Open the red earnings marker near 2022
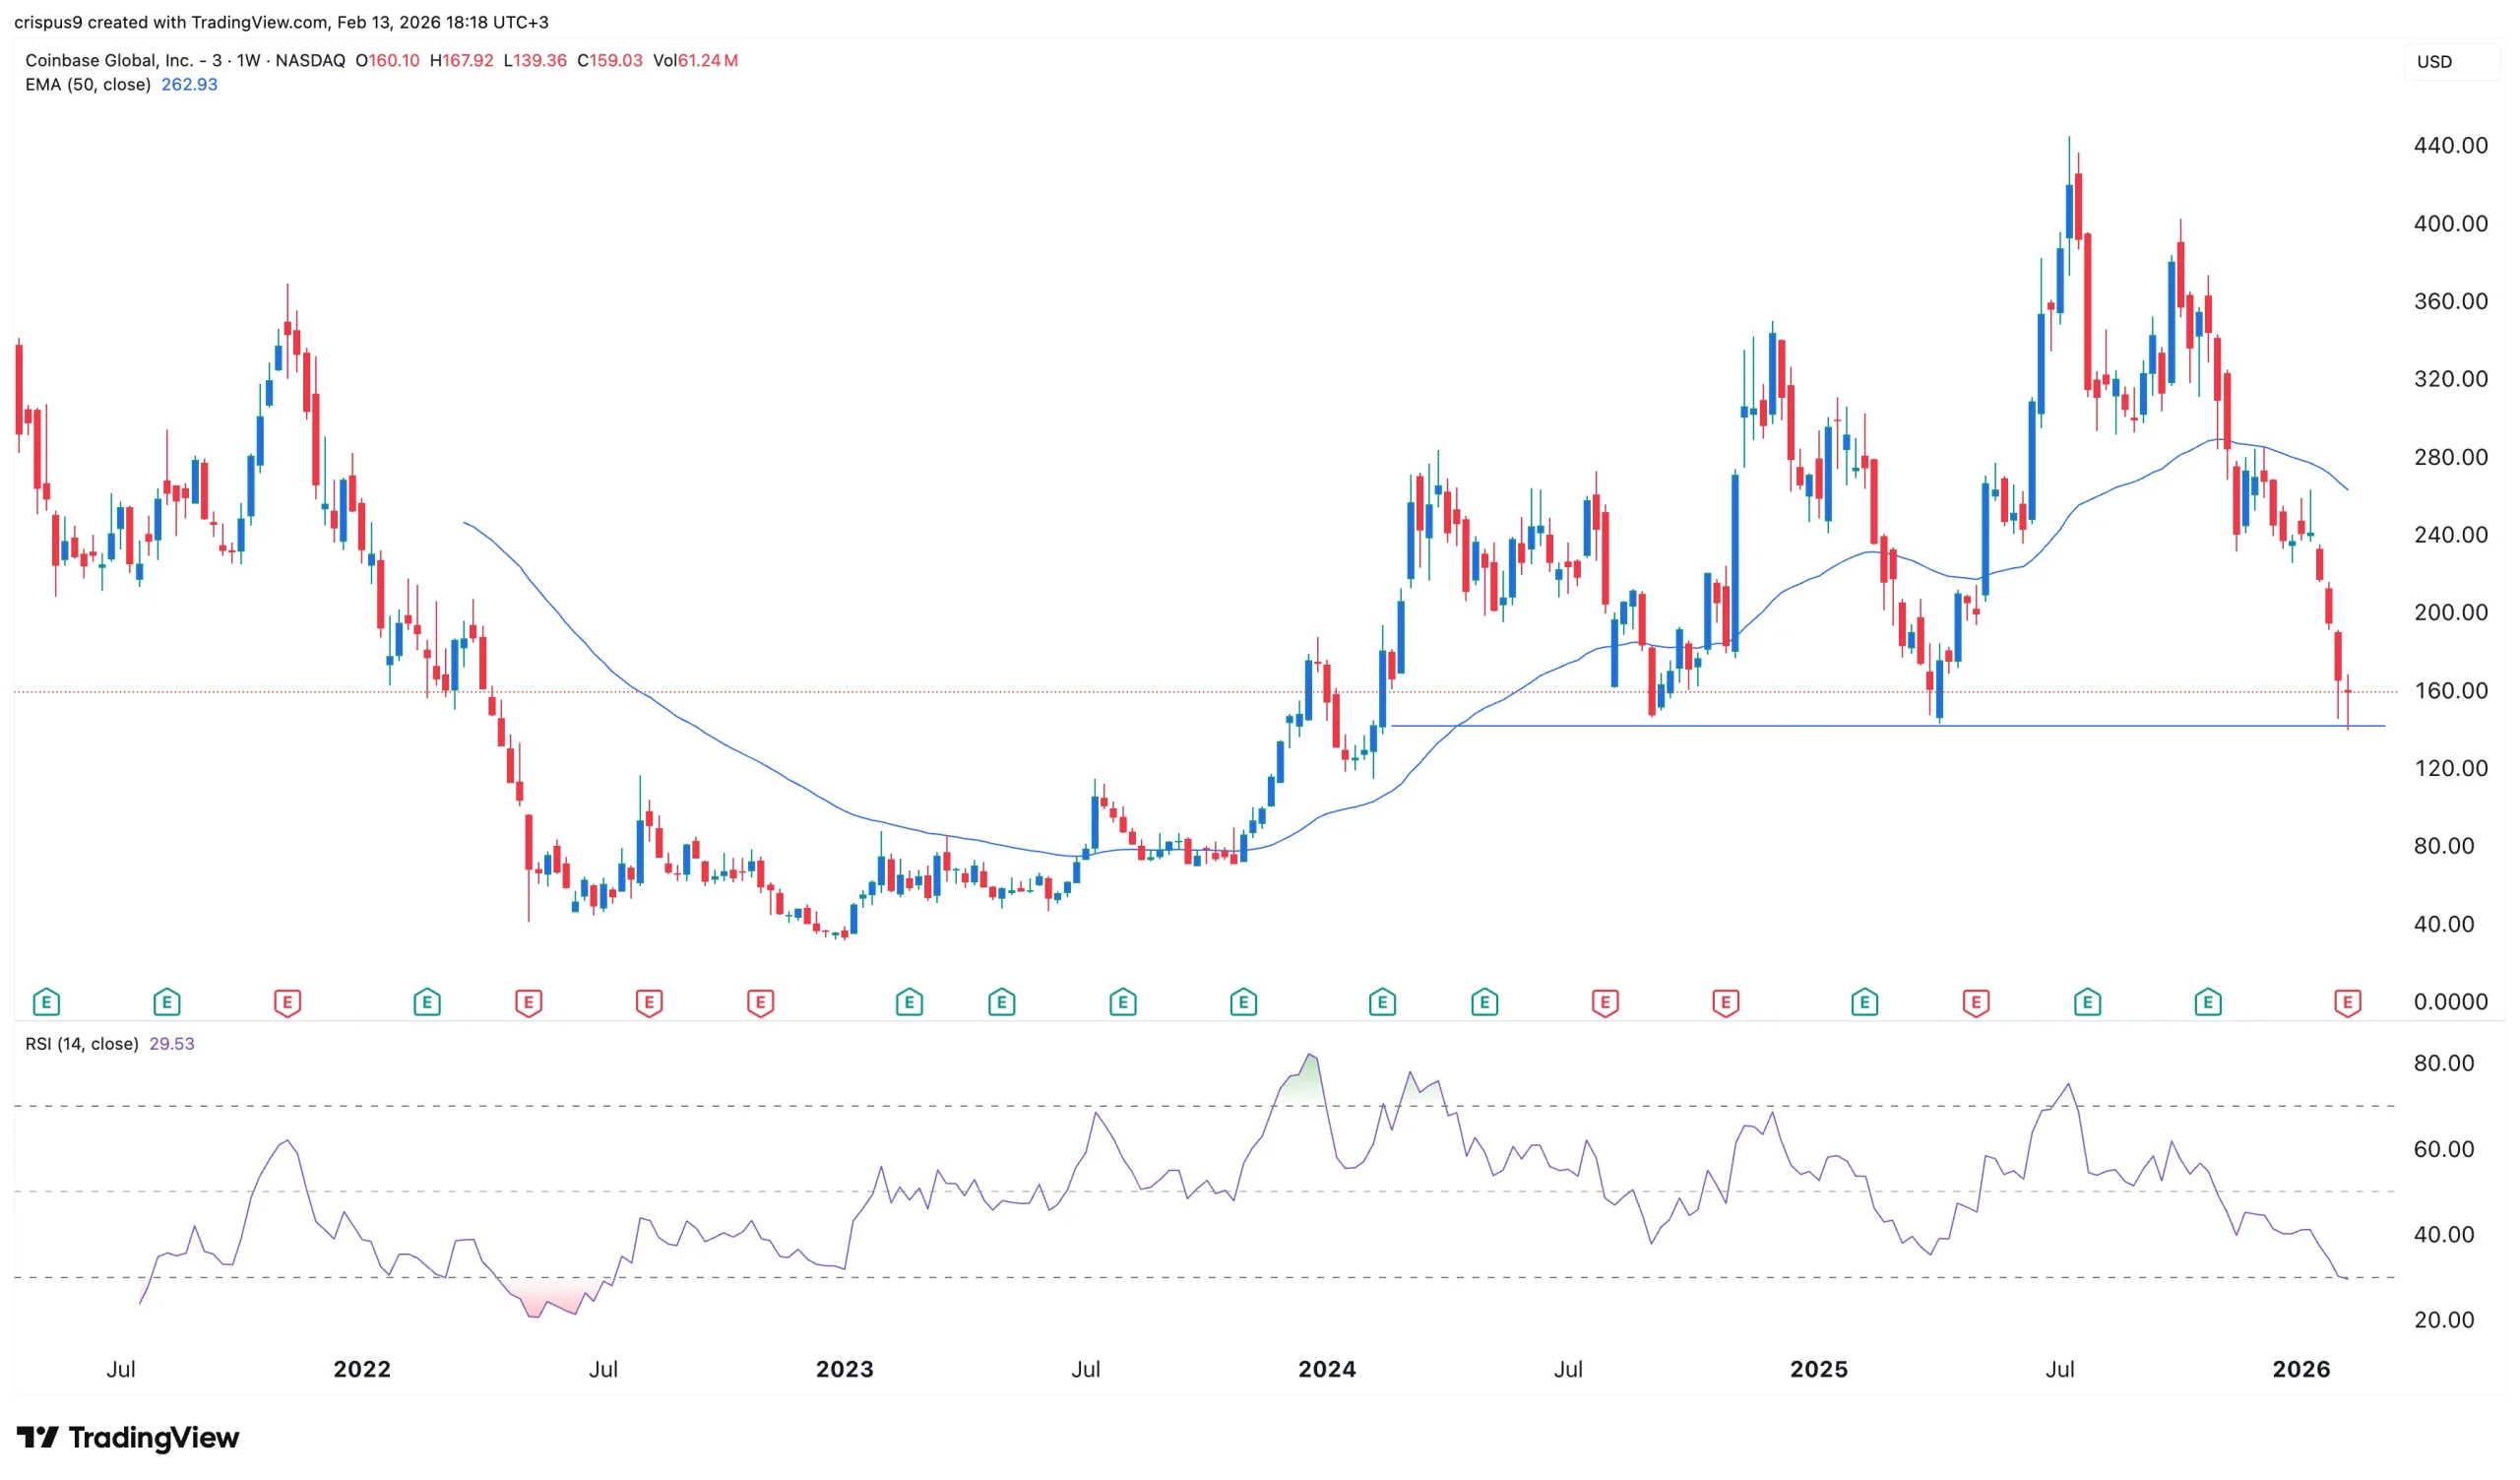The image size is (2520, 1480). click(287, 1001)
